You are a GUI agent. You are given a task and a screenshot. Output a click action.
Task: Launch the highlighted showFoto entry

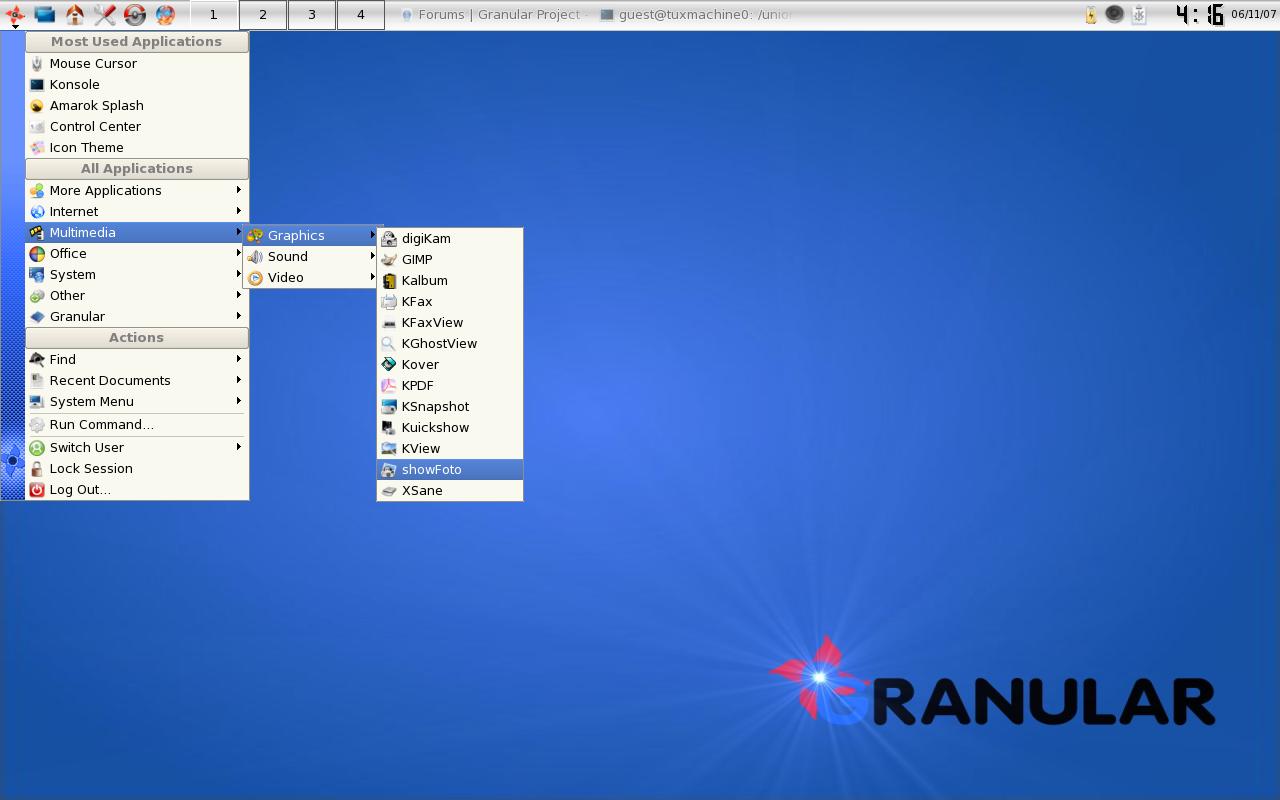point(450,469)
